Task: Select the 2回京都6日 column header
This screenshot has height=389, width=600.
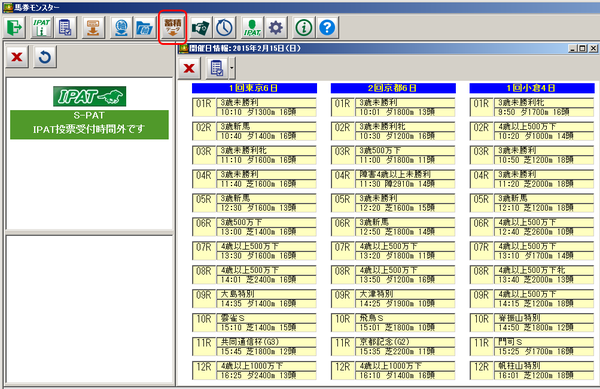Action: (x=393, y=88)
